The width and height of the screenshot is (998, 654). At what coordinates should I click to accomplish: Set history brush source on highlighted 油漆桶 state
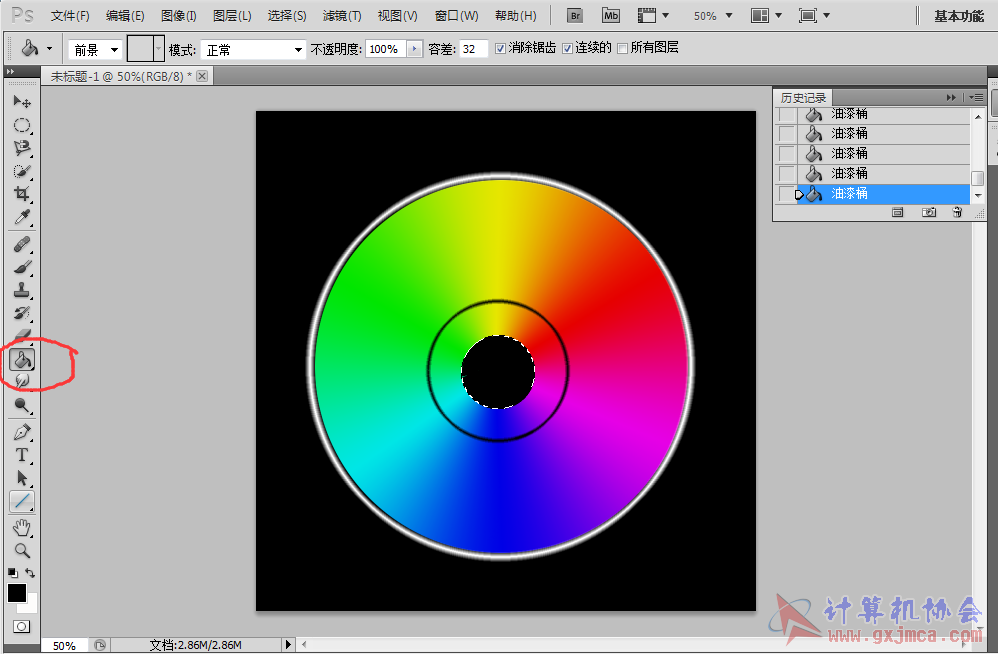coord(787,193)
